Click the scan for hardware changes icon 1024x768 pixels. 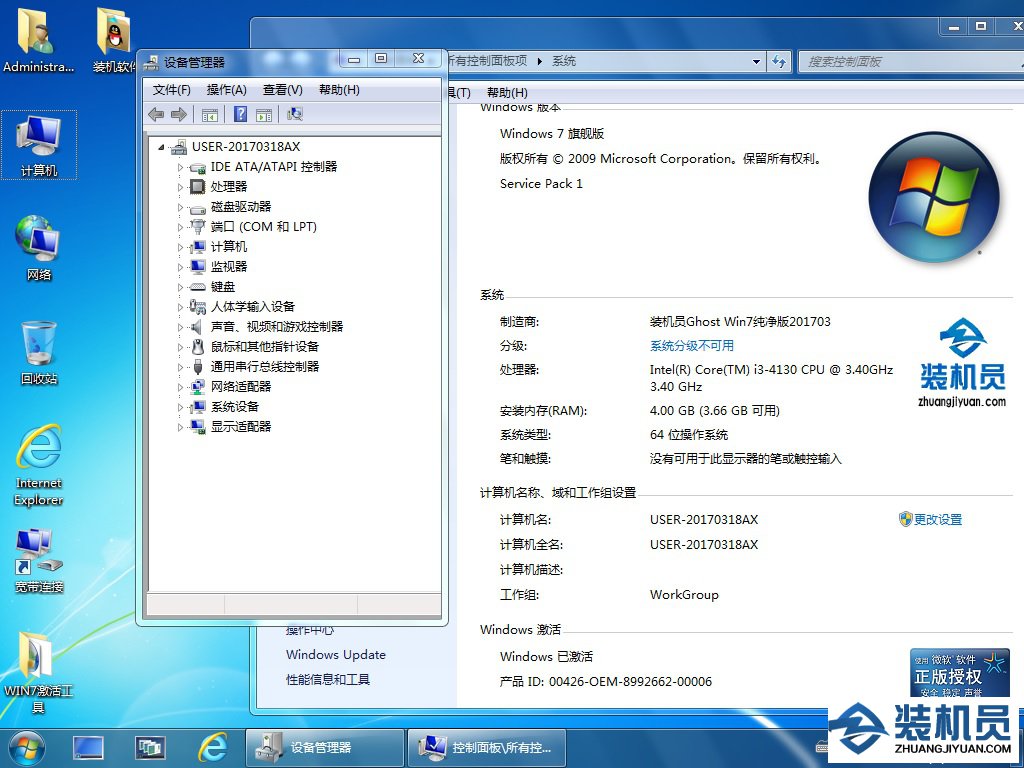pos(295,115)
